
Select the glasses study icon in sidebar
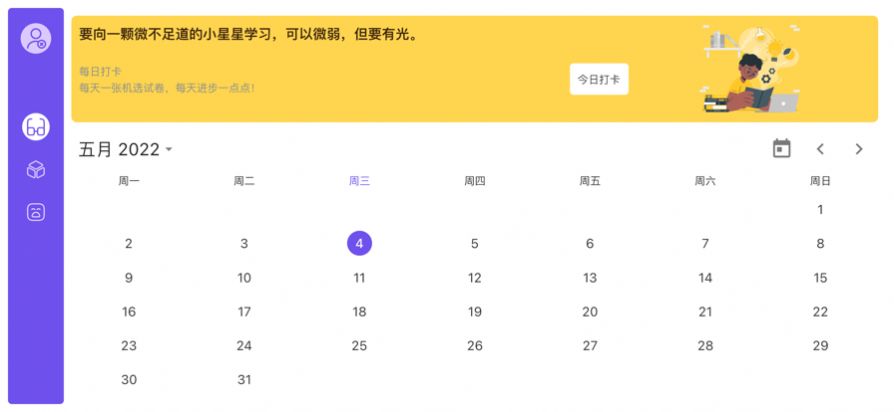pyautogui.click(x=36, y=127)
